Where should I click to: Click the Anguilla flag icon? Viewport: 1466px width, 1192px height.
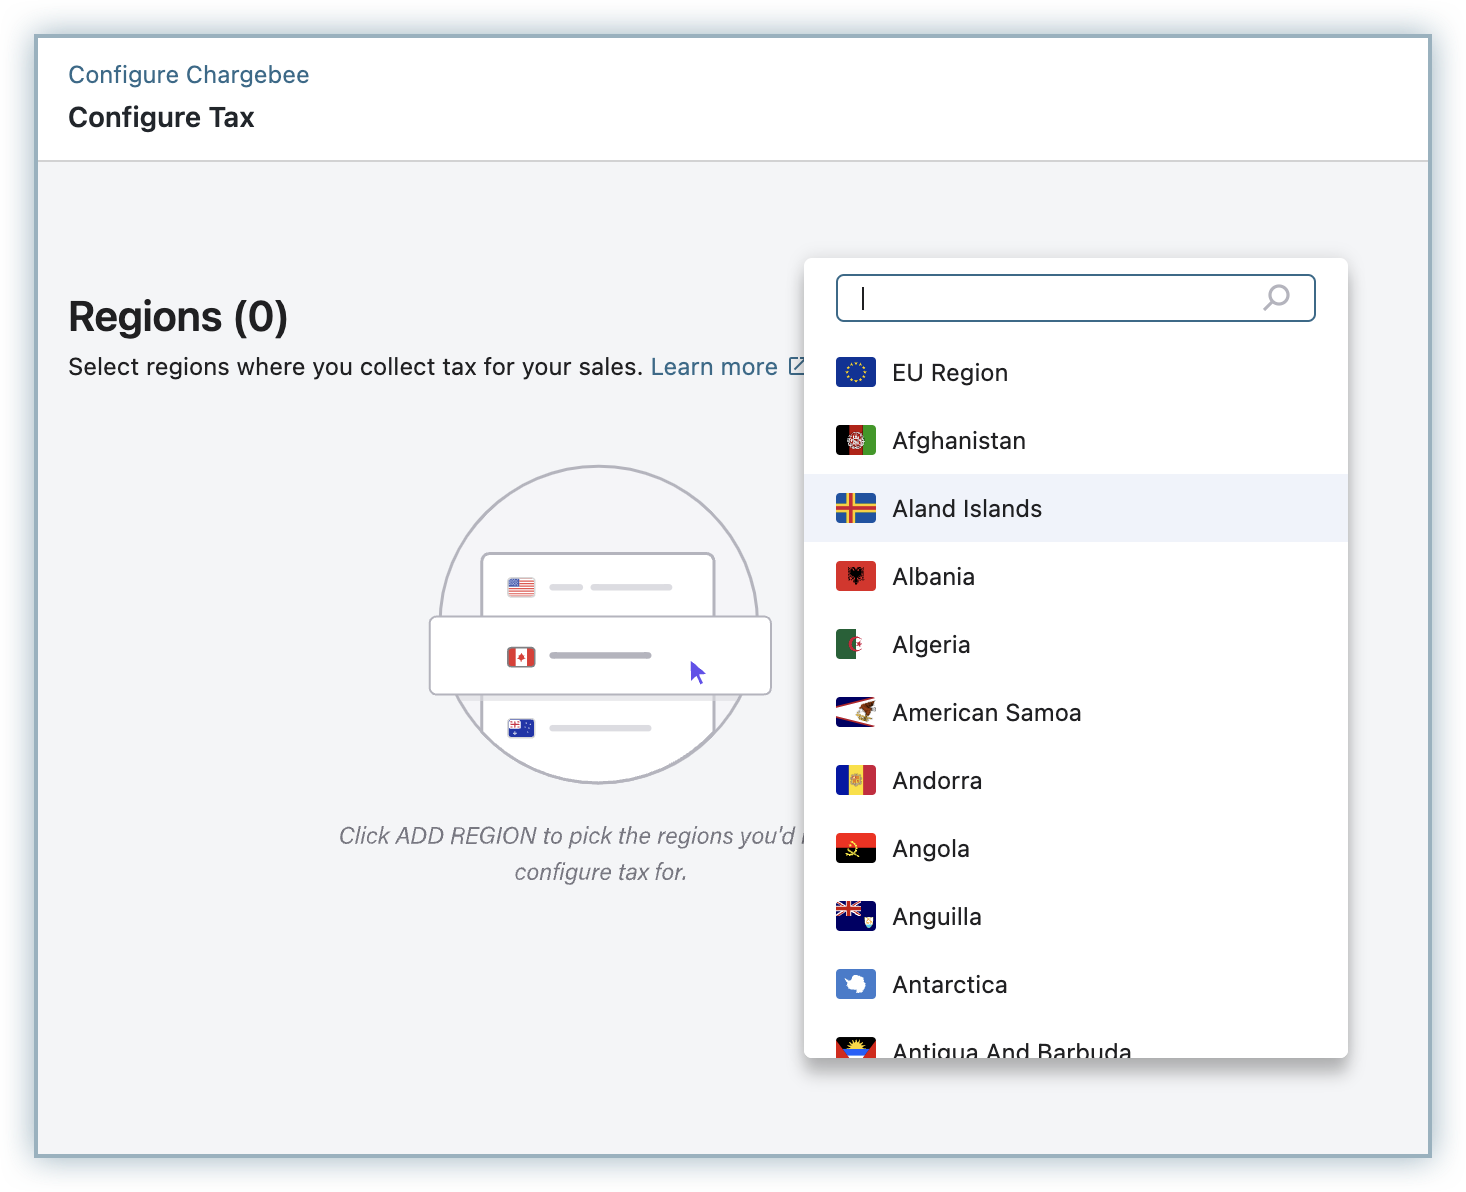click(x=855, y=917)
